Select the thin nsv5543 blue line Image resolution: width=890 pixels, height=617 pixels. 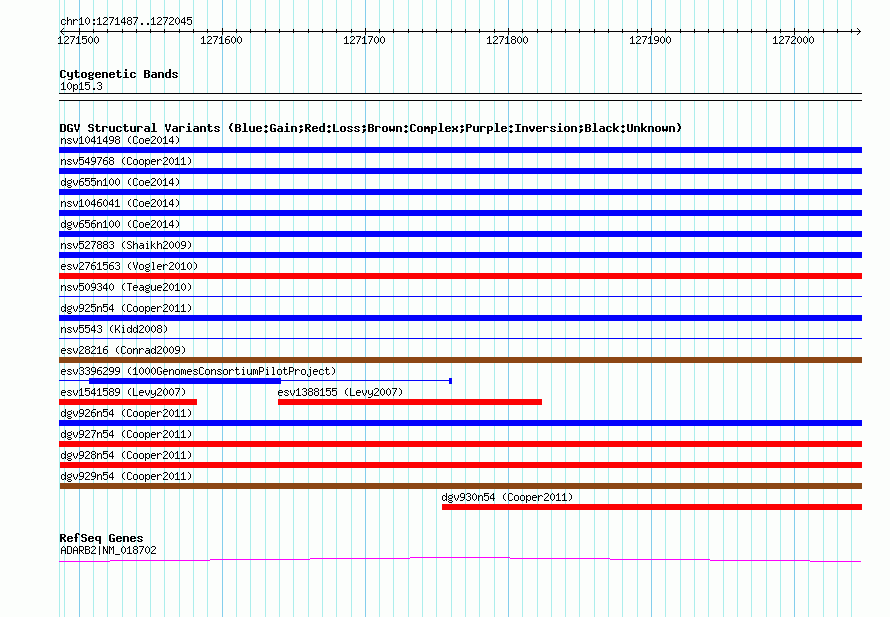(460, 338)
